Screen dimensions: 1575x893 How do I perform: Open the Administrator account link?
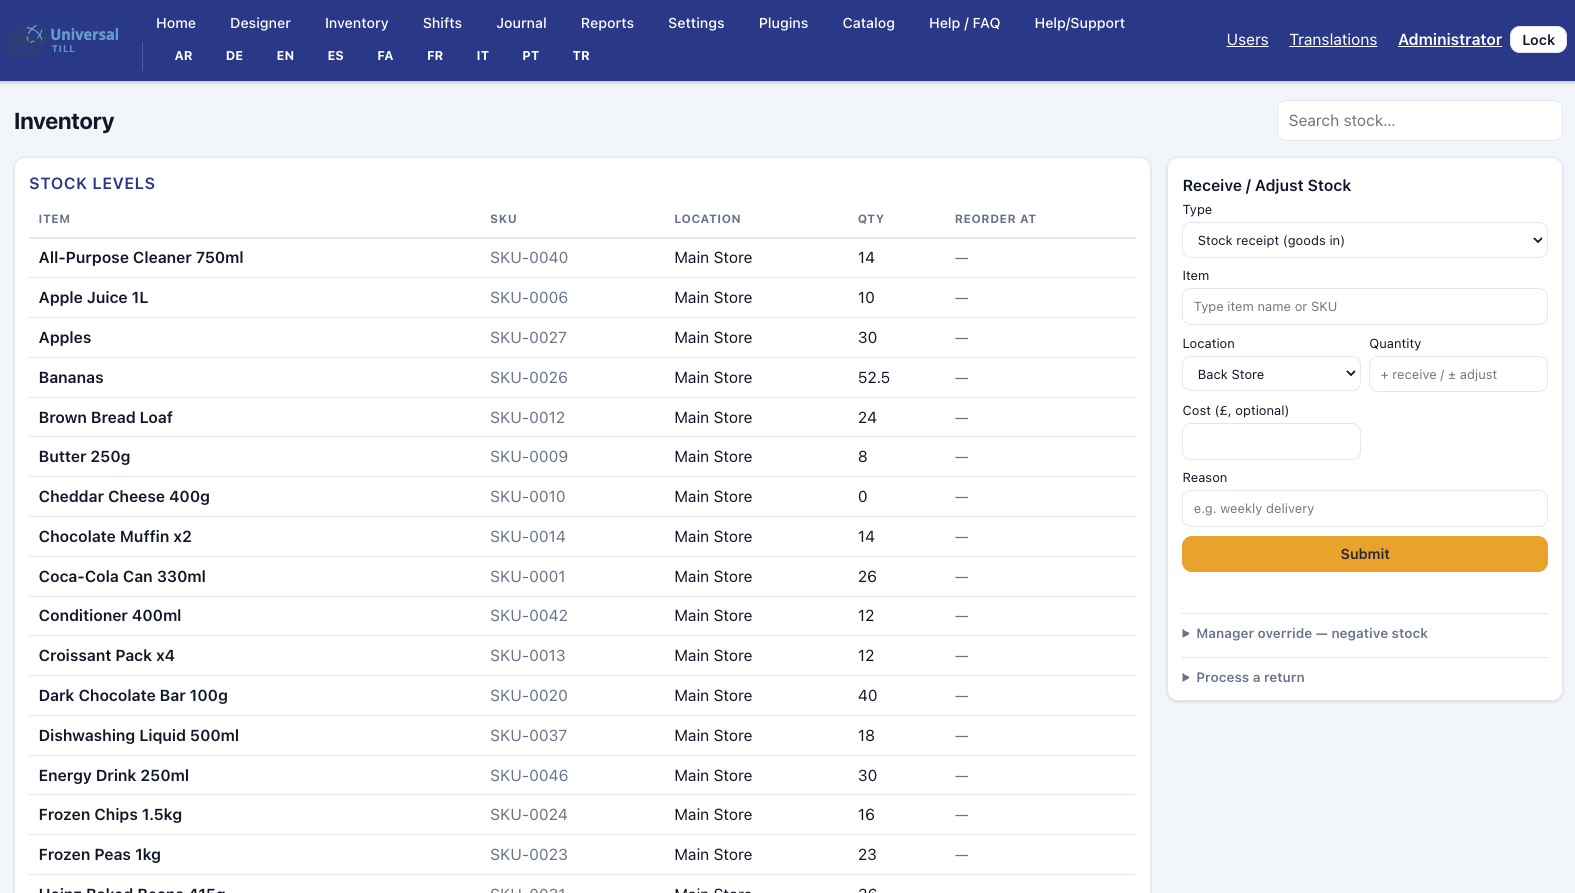(x=1449, y=40)
